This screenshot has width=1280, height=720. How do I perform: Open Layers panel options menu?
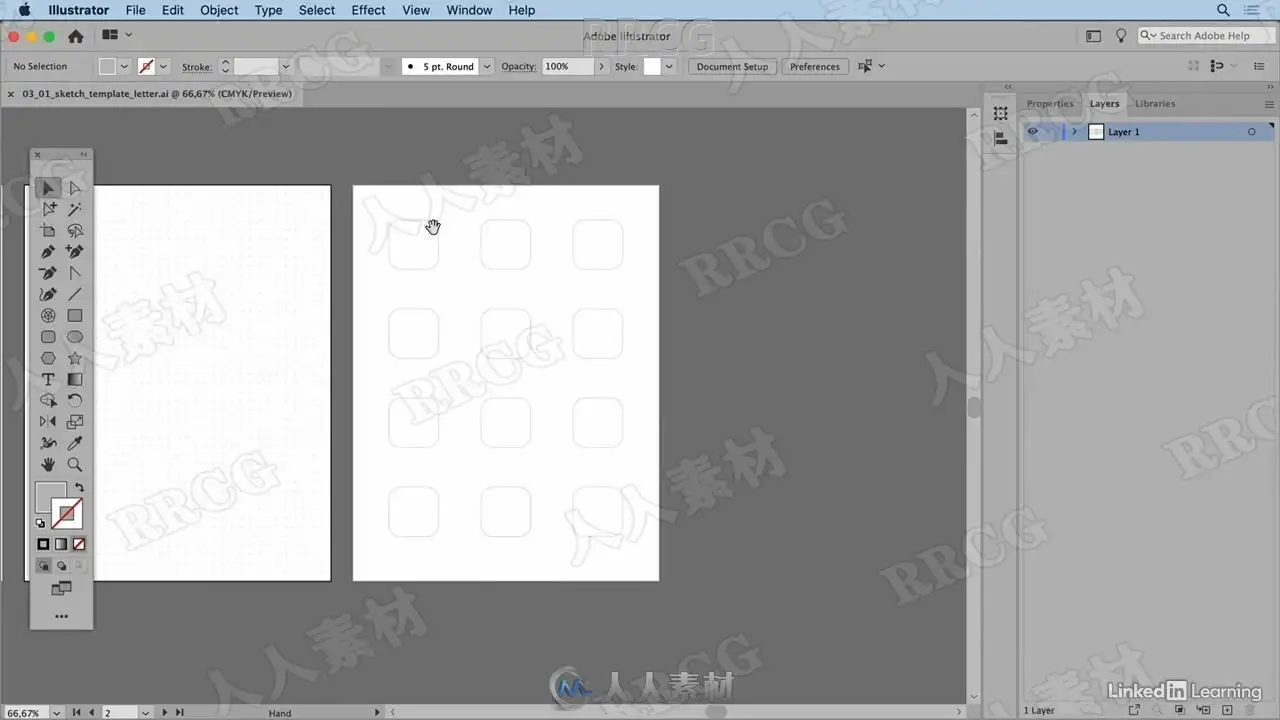[x=1270, y=104]
